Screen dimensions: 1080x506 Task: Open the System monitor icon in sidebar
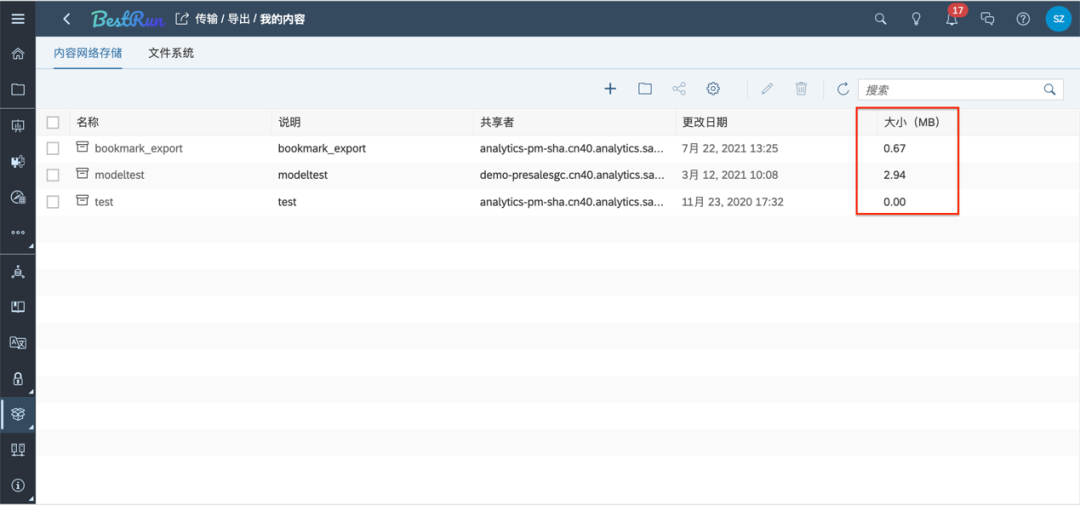(x=18, y=450)
